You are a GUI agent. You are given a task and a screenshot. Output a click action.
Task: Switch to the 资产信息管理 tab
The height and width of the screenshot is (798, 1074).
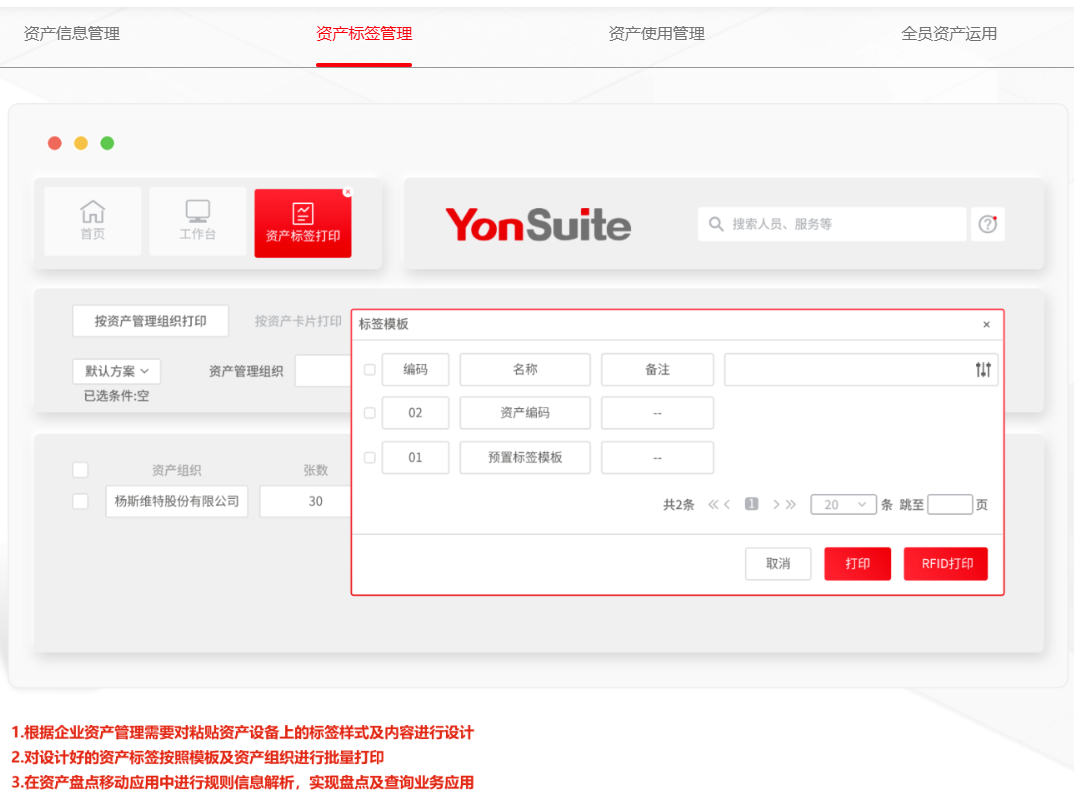pos(72,34)
